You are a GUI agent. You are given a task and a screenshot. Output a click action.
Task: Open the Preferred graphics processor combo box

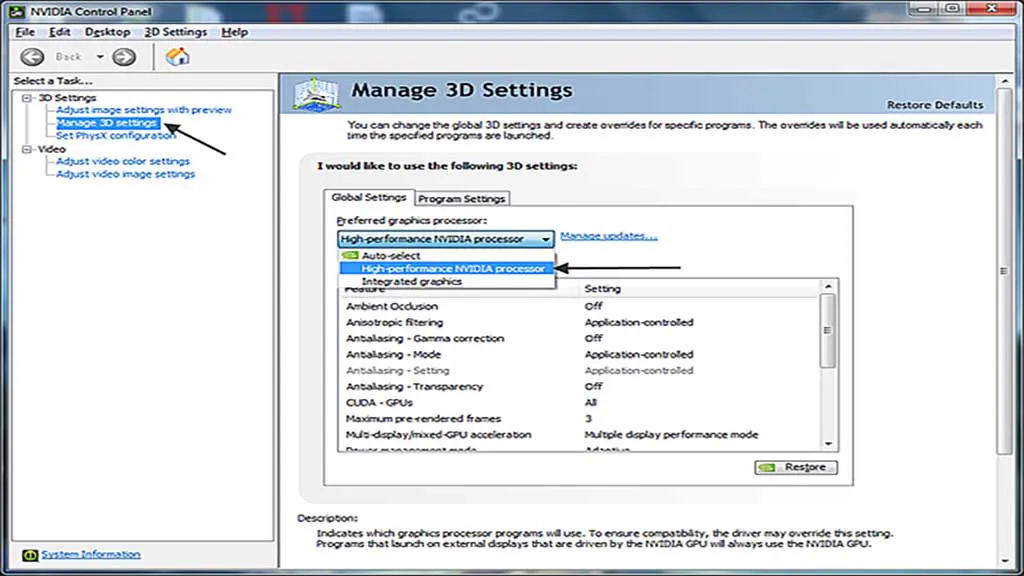445,239
